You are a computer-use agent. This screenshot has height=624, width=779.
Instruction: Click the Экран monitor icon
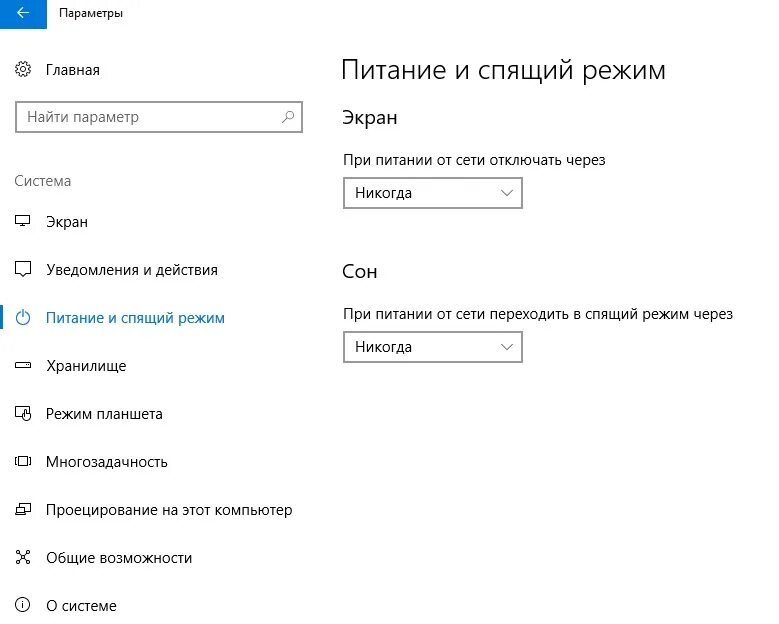(23, 222)
